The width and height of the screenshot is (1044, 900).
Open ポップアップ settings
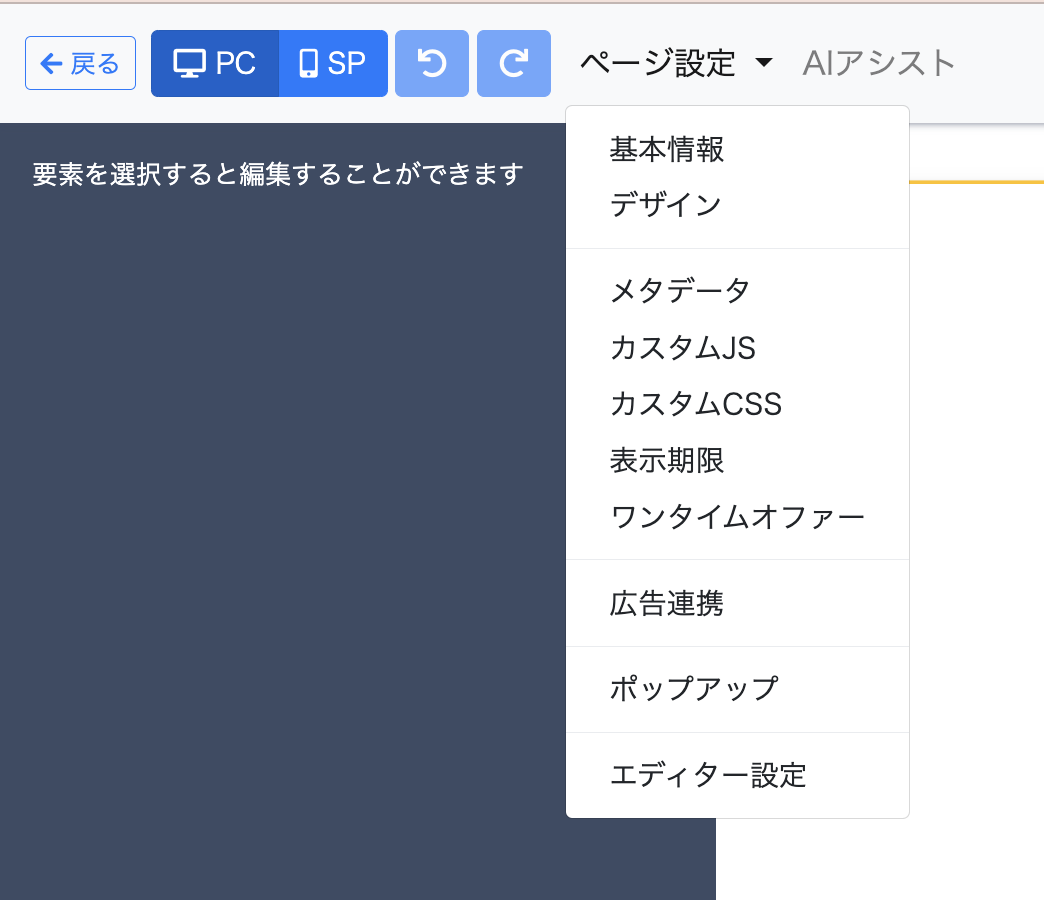(693, 690)
